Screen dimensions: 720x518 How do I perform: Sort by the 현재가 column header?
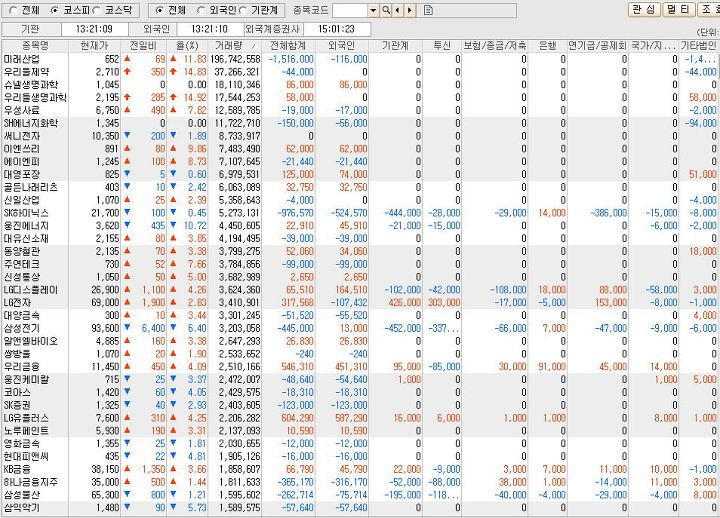coord(95,45)
